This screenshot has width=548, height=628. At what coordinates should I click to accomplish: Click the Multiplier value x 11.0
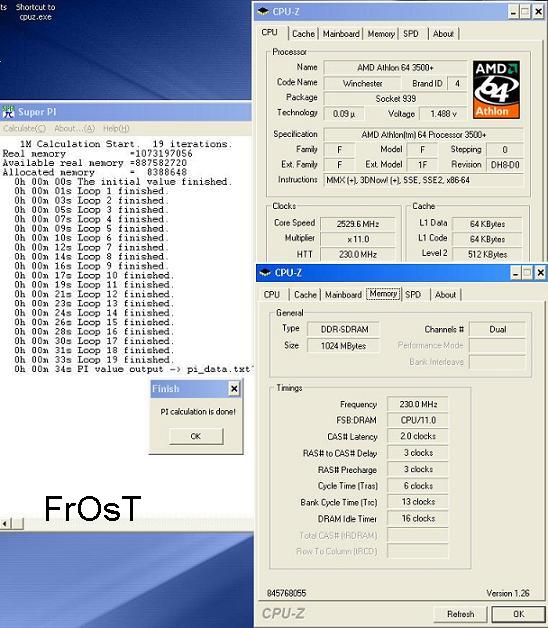coord(358,239)
